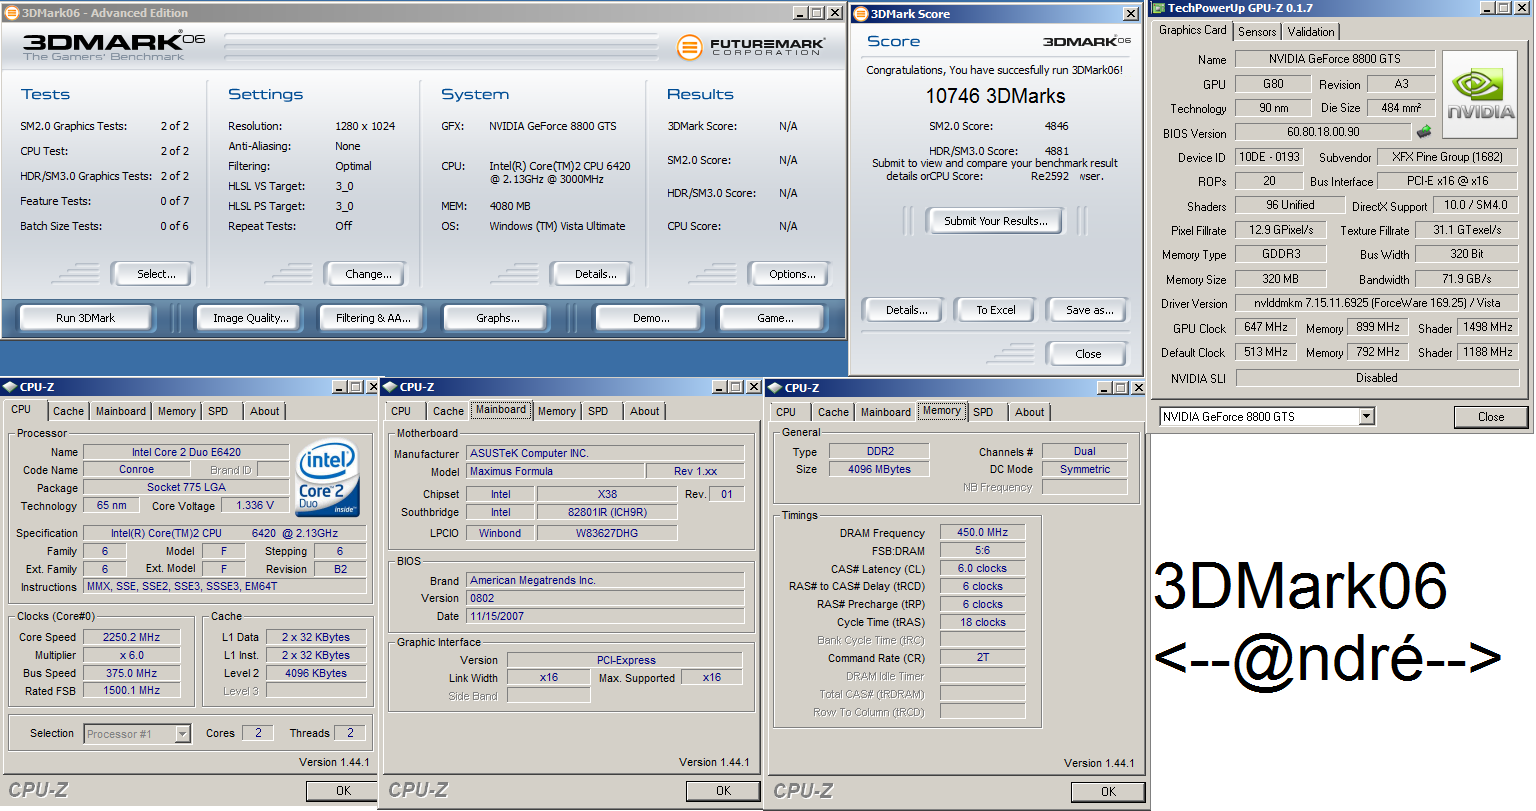This screenshot has width=1536, height=811.
Task: Export score with To Excel button
Action: 995,310
